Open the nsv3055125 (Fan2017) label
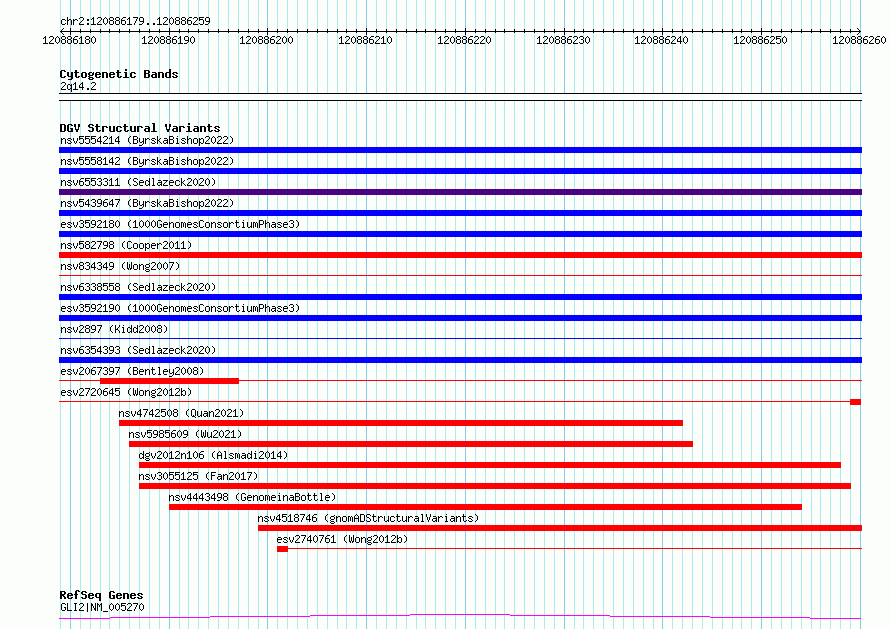Screen dimensions: 890x629 pyautogui.click(x=198, y=476)
